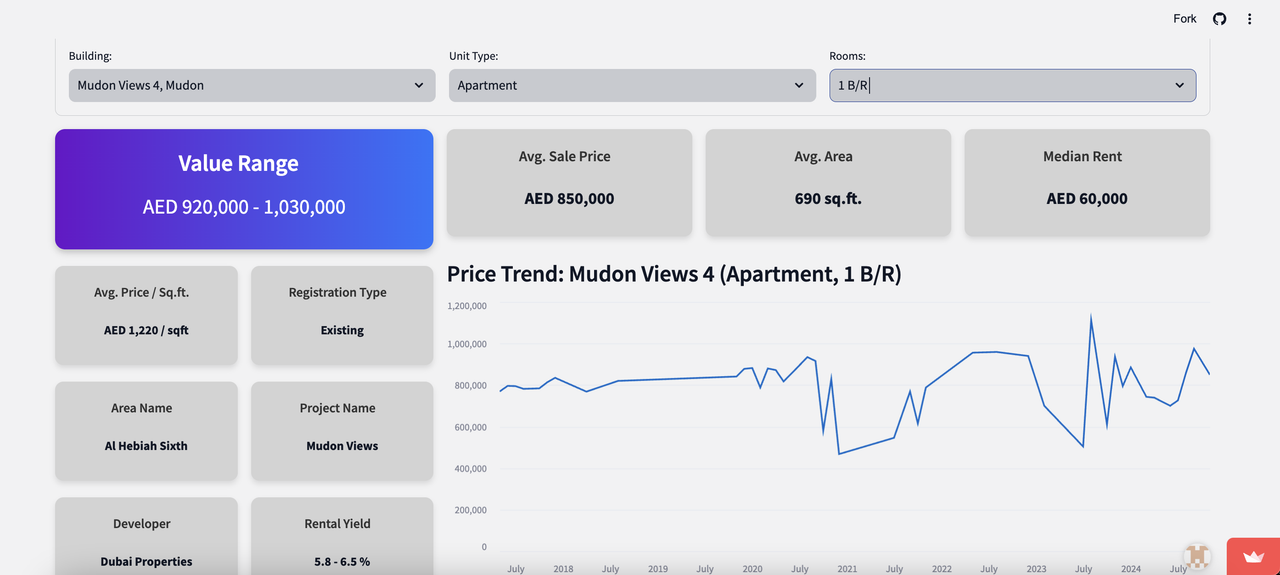
Task: Open the GitHub repository icon
Action: pyautogui.click(x=1219, y=19)
